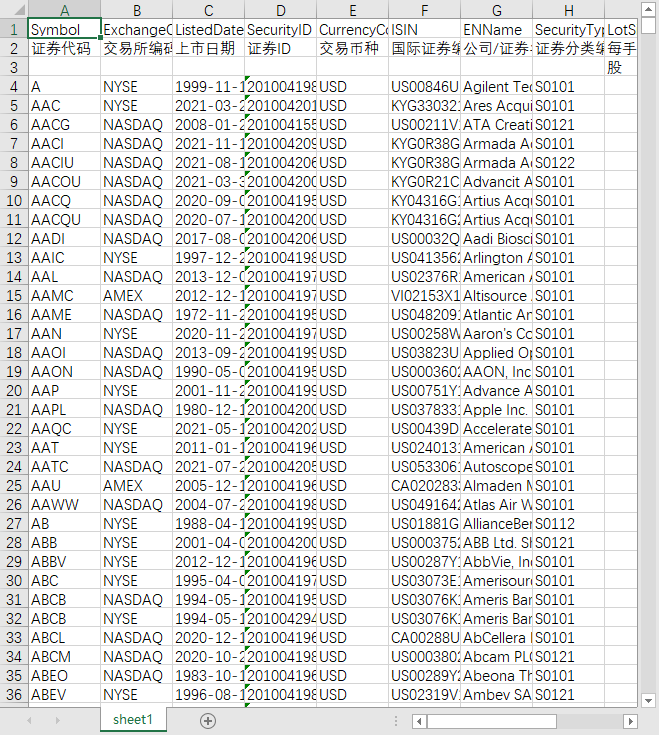Select the SecurityID header cell
Image resolution: width=659 pixels, height=735 pixels.
pyautogui.click(x=281, y=30)
